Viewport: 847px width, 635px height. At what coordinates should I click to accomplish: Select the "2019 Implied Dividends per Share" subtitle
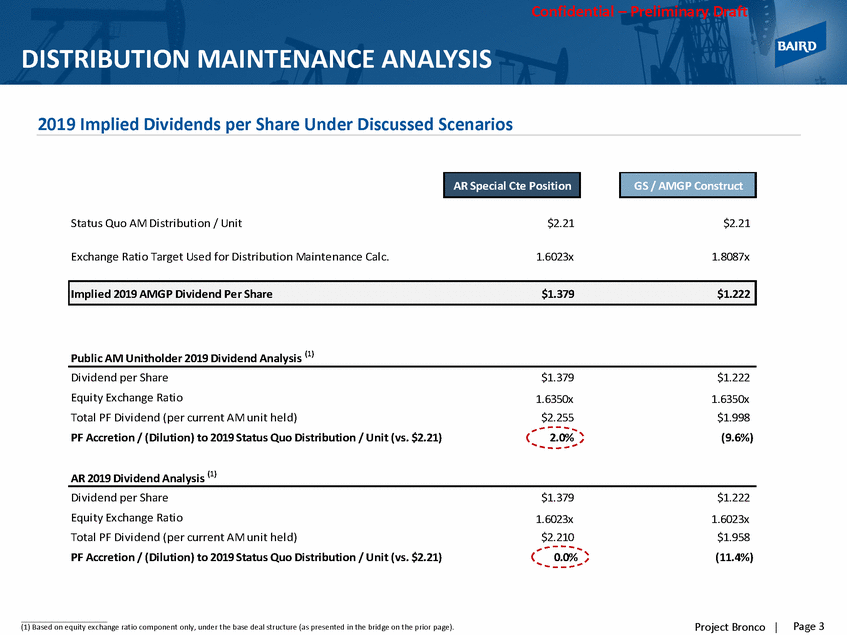coord(275,124)
